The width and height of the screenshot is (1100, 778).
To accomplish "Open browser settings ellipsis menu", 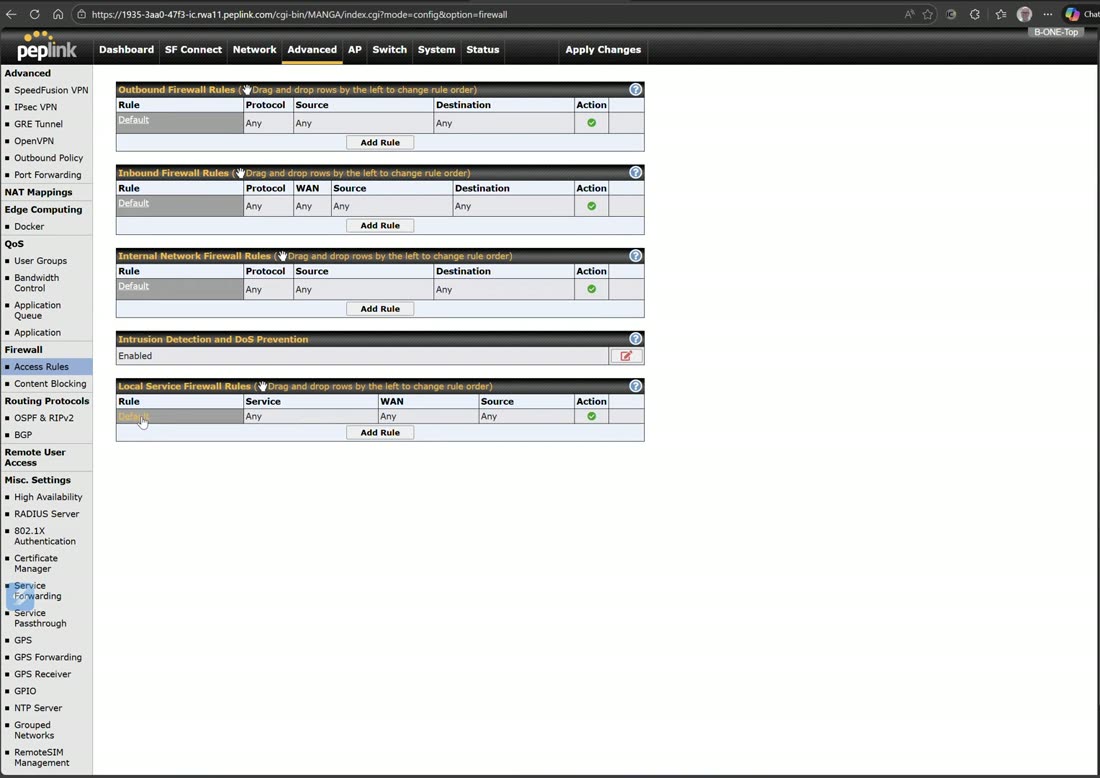I will pyautogui.click(x=1048, y=14).
